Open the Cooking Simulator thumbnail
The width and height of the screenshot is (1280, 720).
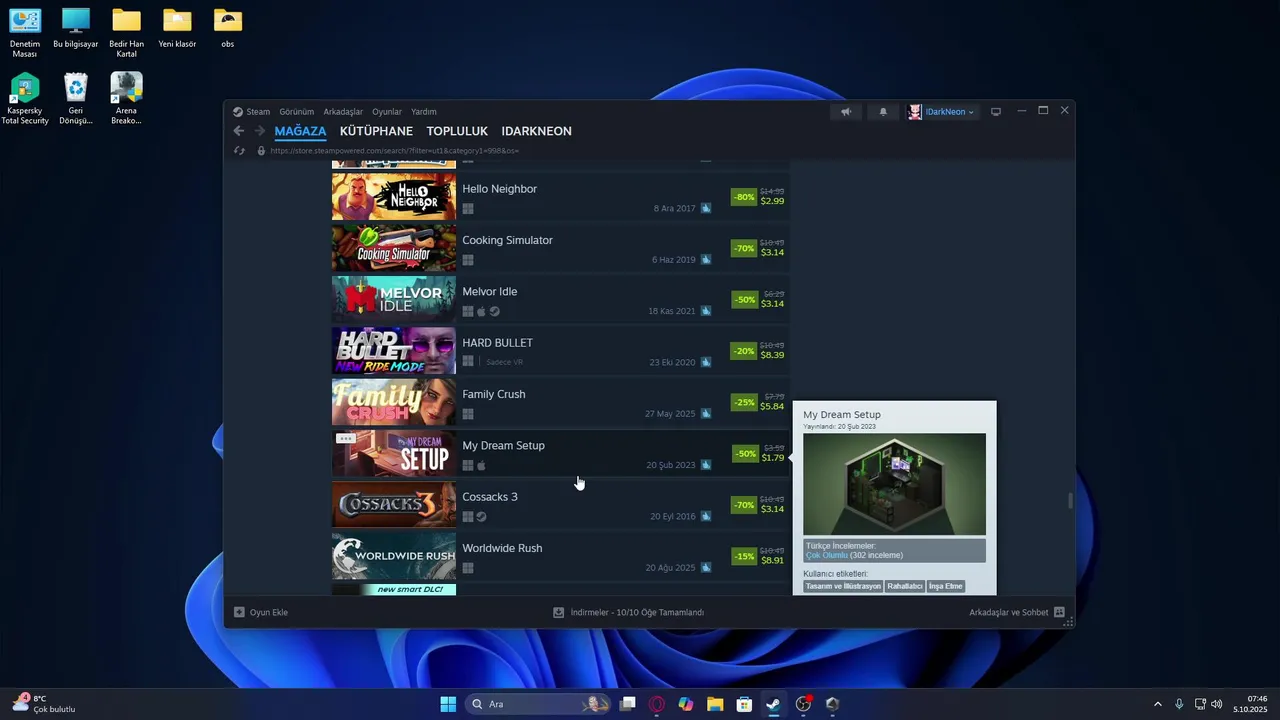394,248
